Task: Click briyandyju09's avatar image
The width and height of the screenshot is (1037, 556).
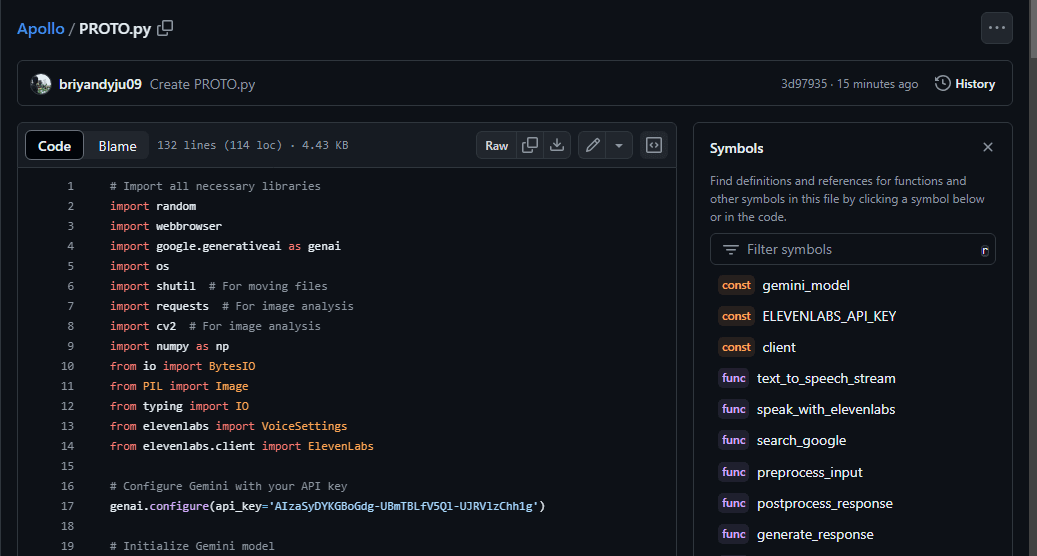Action: click(x=41, y=84)
